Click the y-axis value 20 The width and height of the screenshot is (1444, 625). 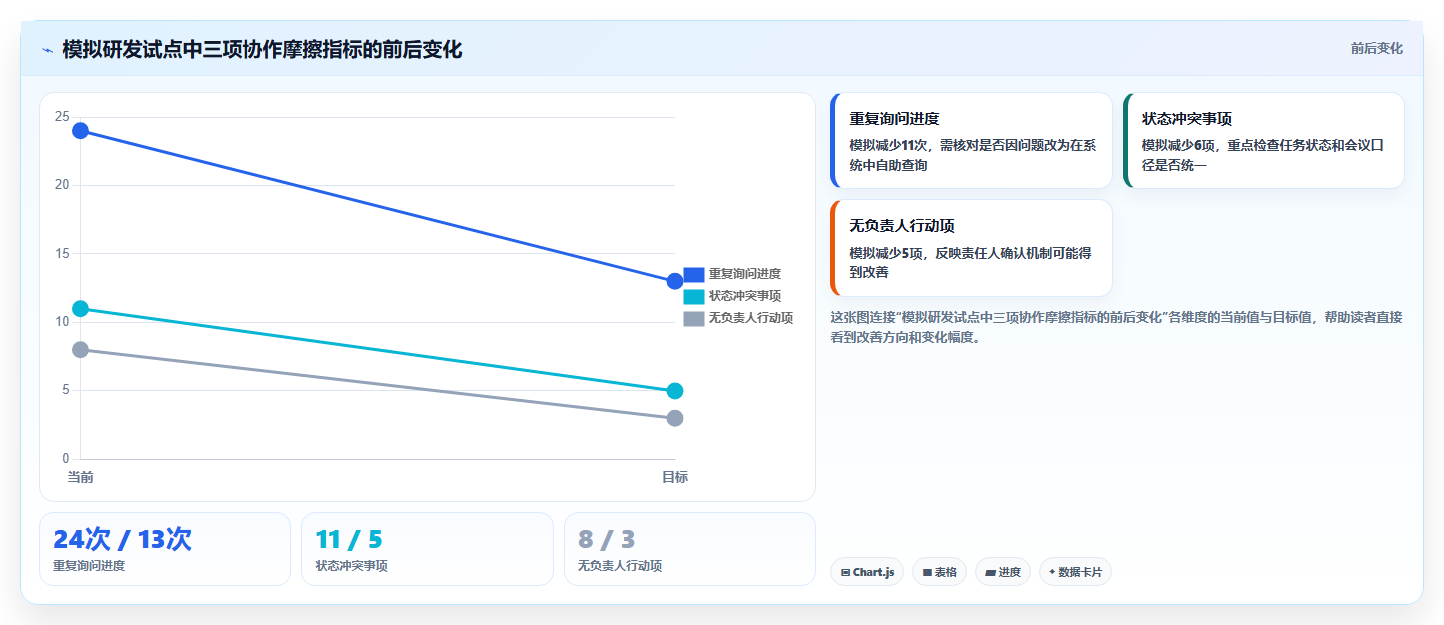point(62,185)
